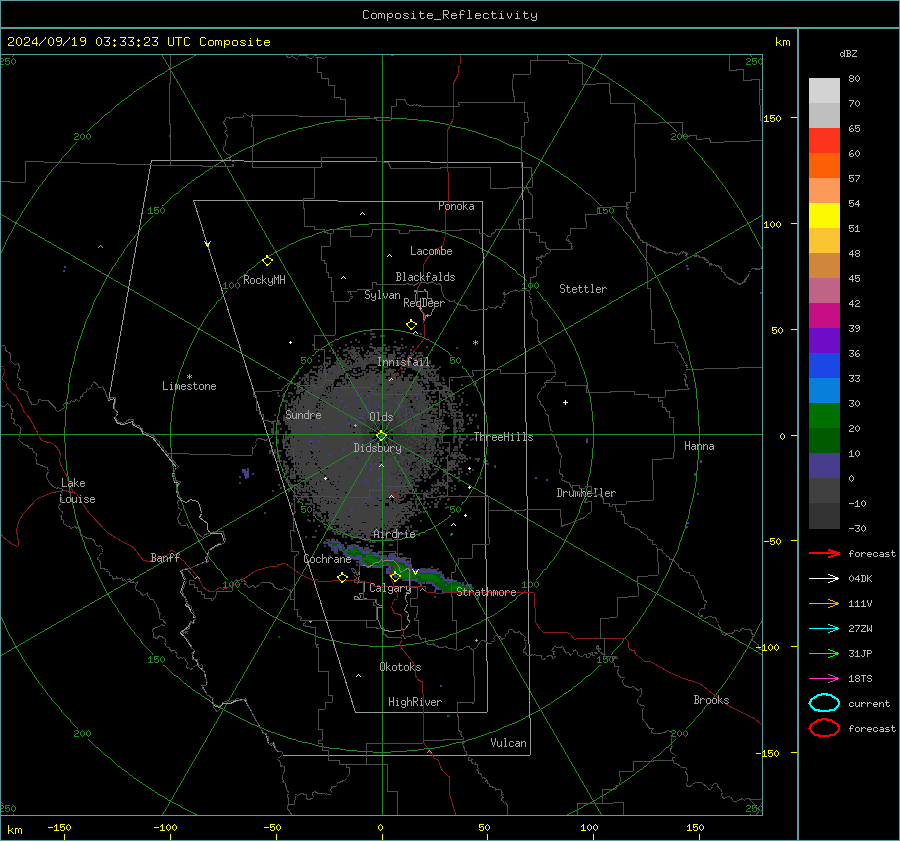Click the Brooks city label

pyautogui.click(x=711, y=700)
